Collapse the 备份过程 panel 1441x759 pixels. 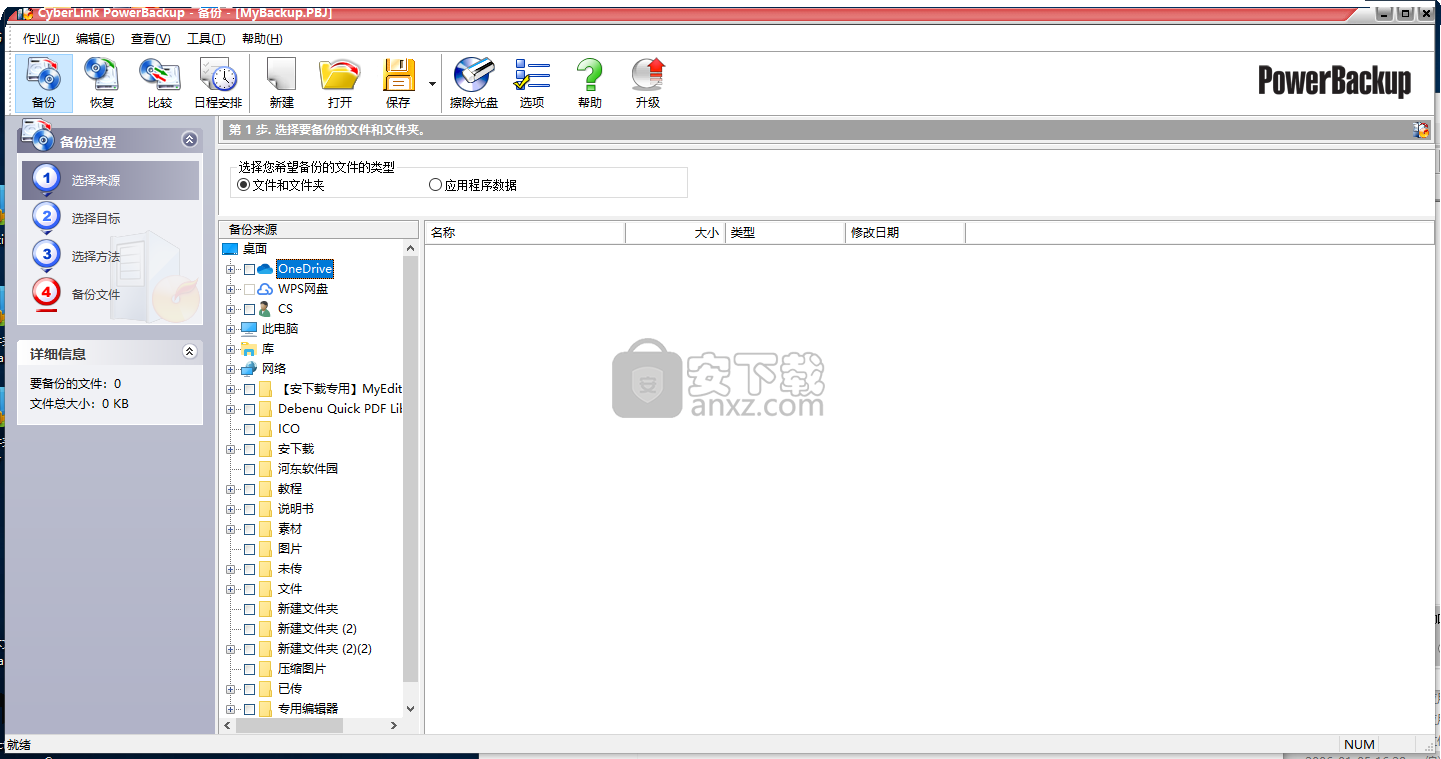189,140
